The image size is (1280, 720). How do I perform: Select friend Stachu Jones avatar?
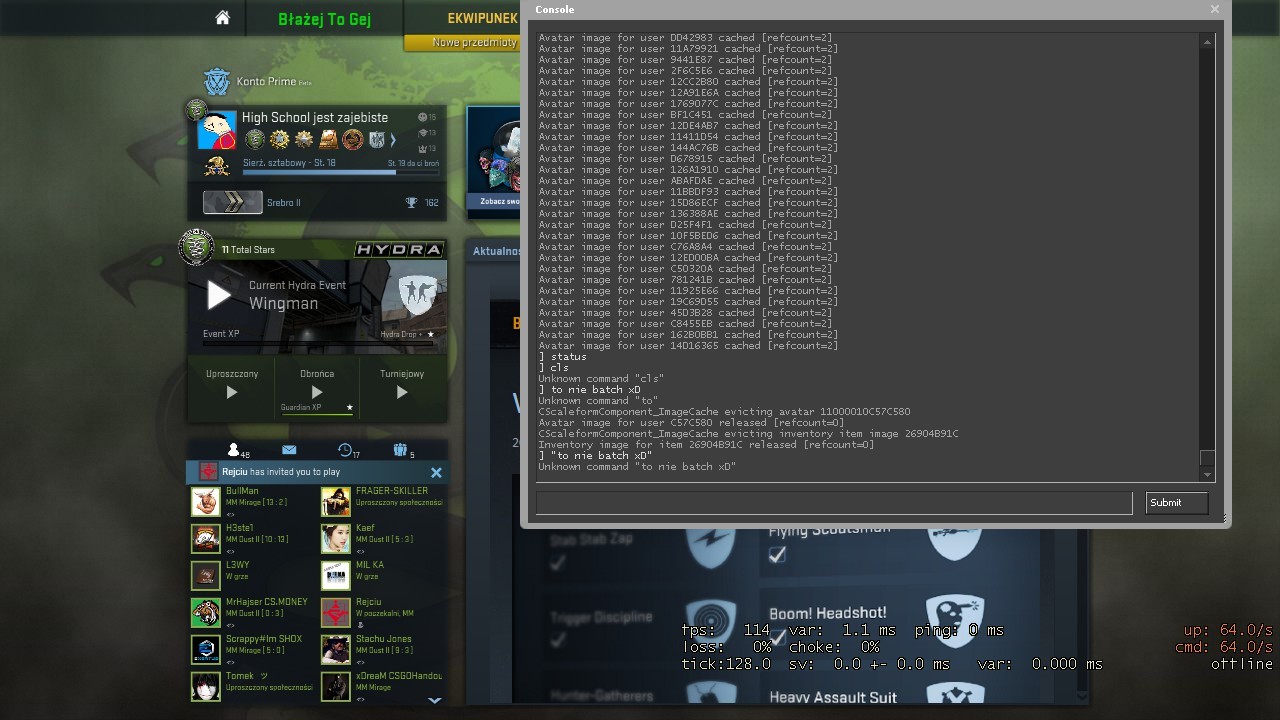pyautogui.click(x=336, y=650)
